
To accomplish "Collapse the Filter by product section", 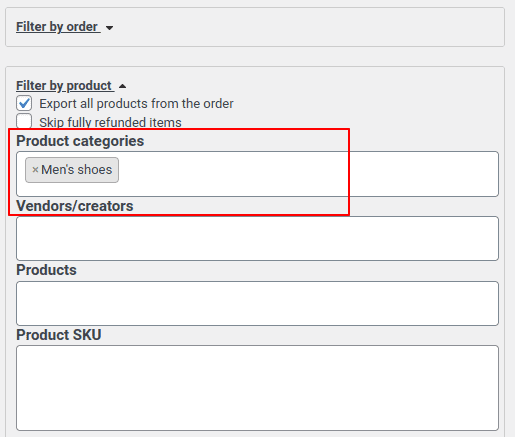I will tap(65, 86).
